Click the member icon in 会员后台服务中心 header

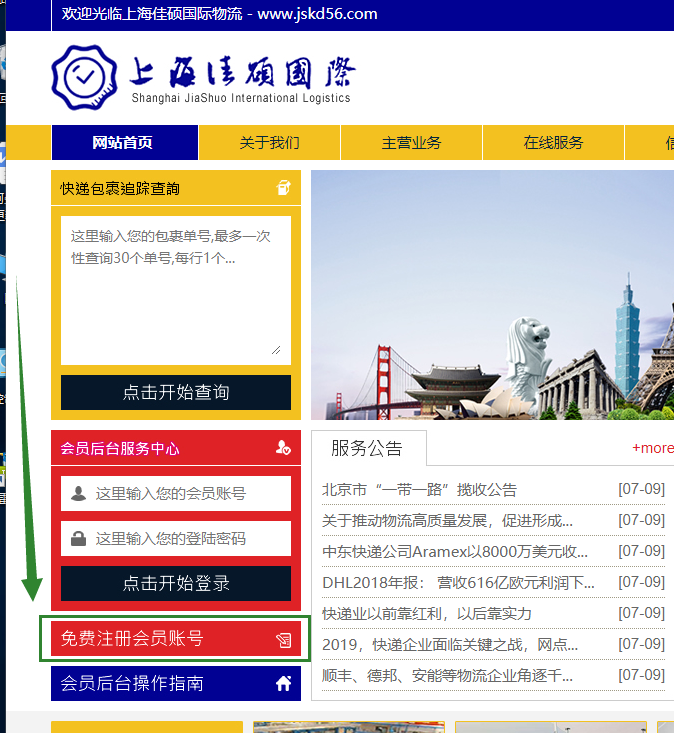283,449
